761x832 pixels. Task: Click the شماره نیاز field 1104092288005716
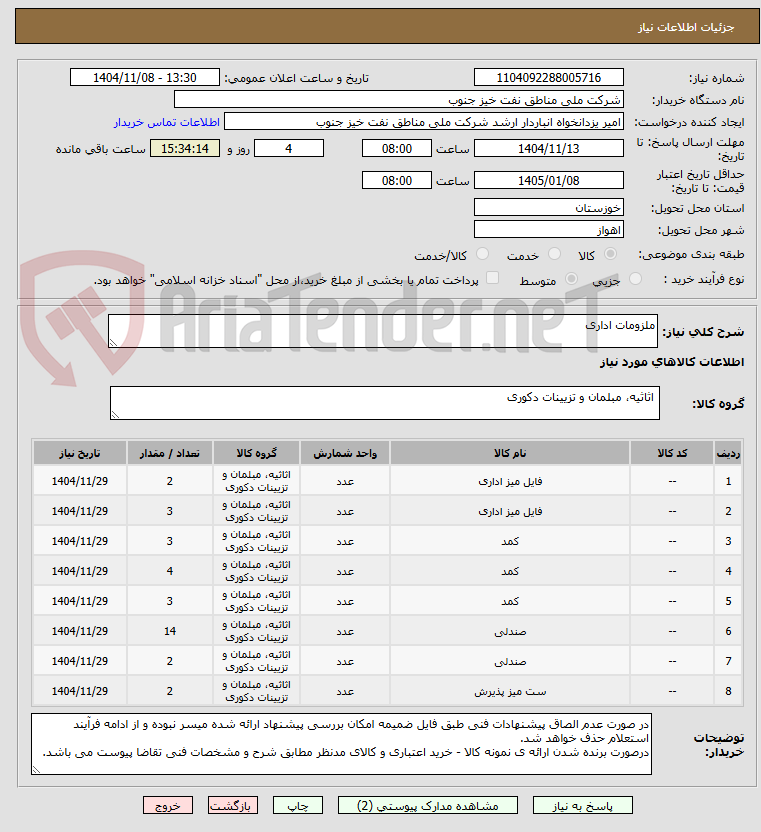coord(549,77)
